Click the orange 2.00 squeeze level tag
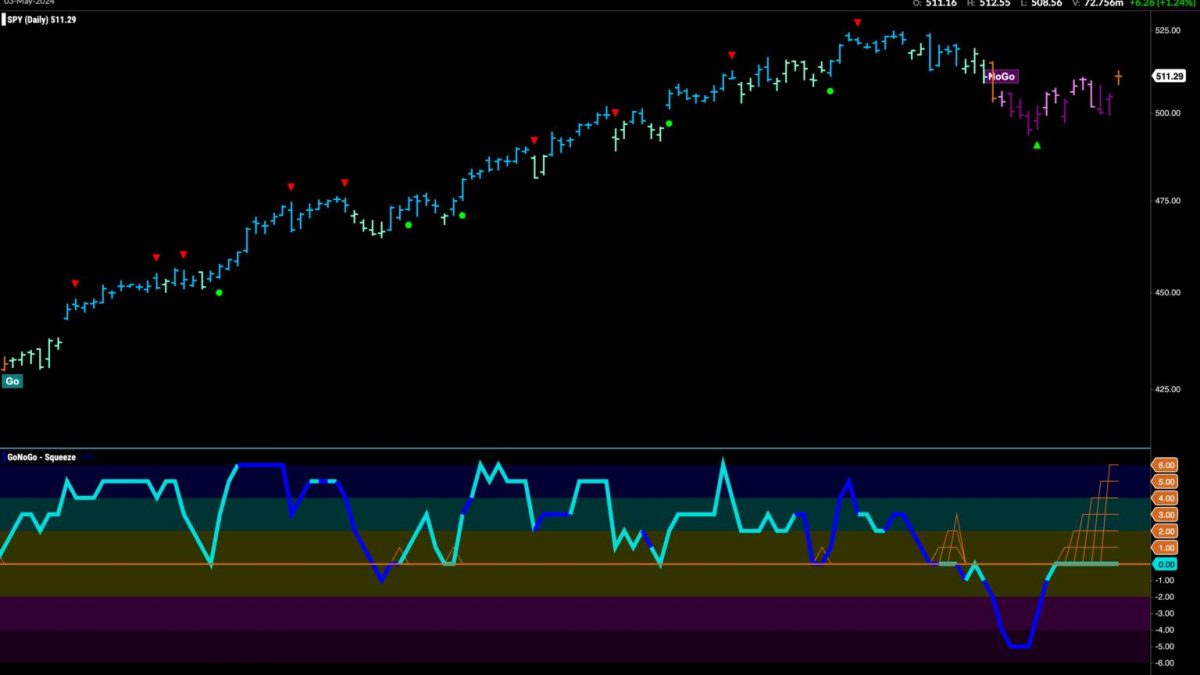The image size is (1200, 675). [1166, 531]
